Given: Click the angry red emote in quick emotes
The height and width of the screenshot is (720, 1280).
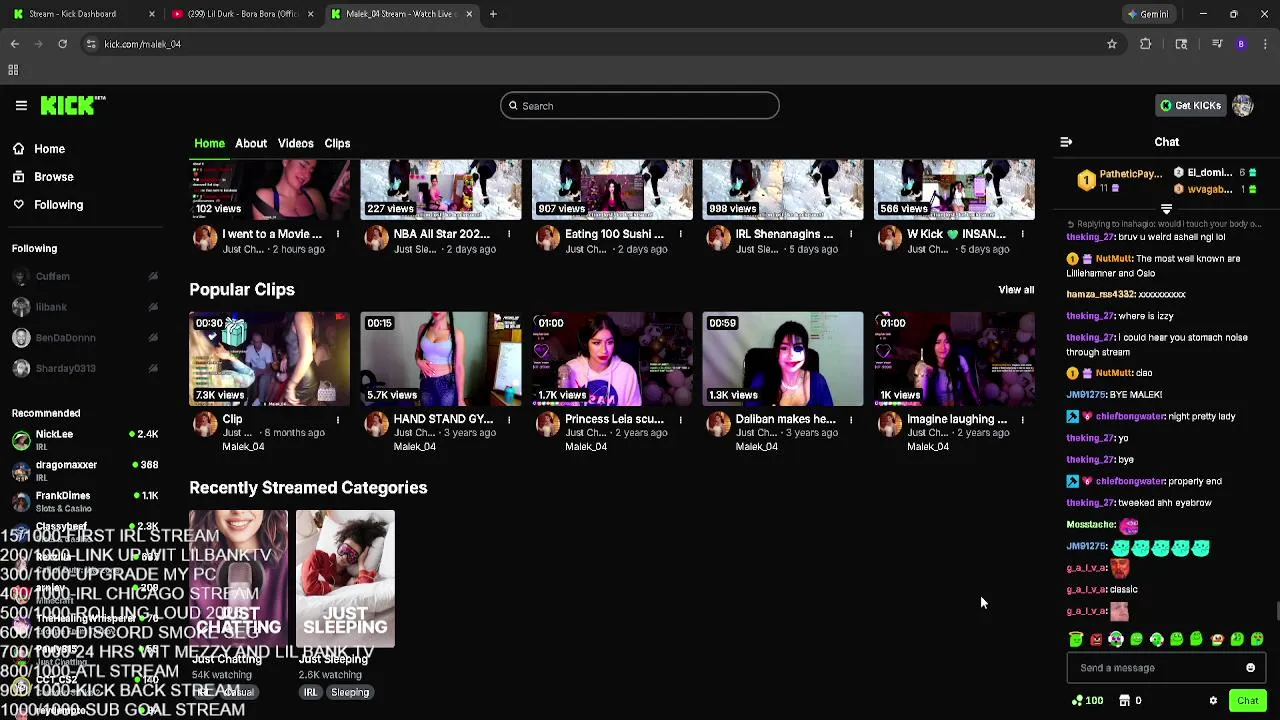Looking at the screenshot, I should coord(1096,640).
